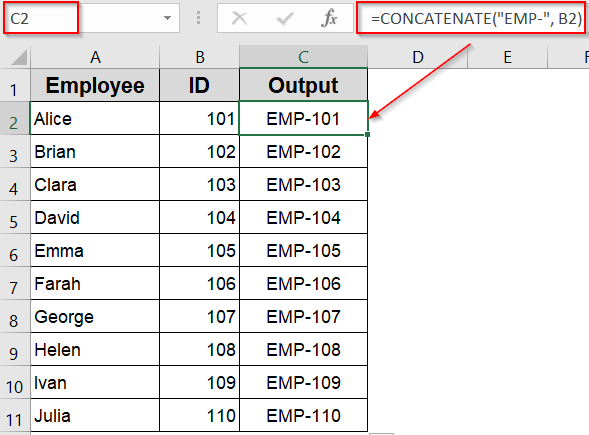Screen dimensions: 589x435
Task: Click the Enter checkmark icon in formula bar
Action: pos(285,18)
